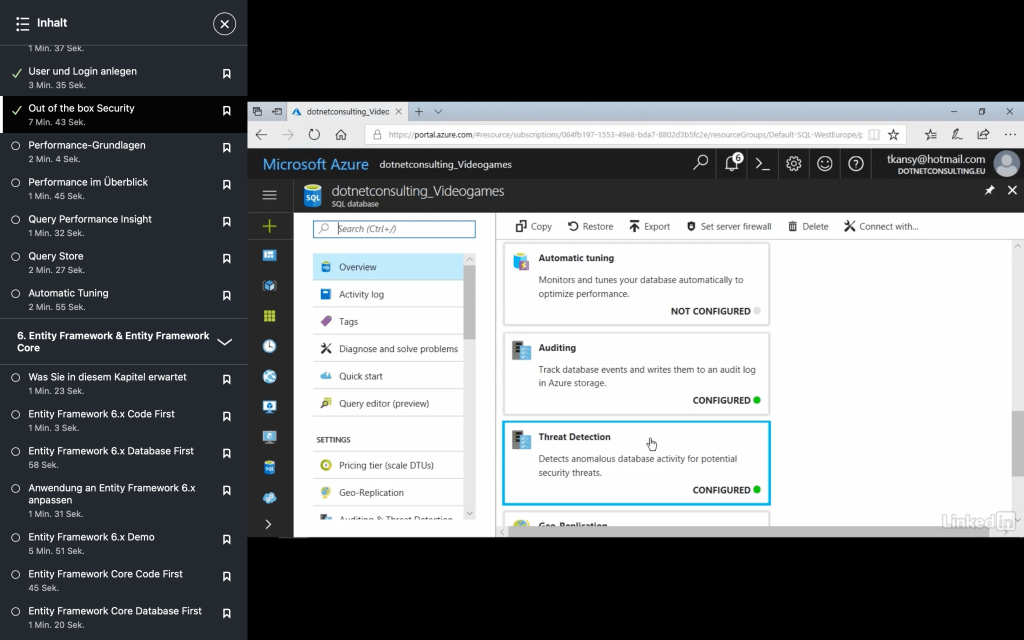Image resolution: width=1024 pixels, height=640 pixels.
Task: Expand the Azure left sidebar chevron
Action: pyautogui.click(x=269, y=524)
